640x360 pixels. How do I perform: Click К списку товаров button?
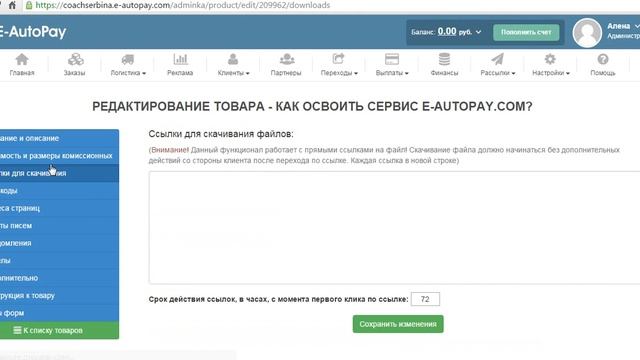(59, 330)
